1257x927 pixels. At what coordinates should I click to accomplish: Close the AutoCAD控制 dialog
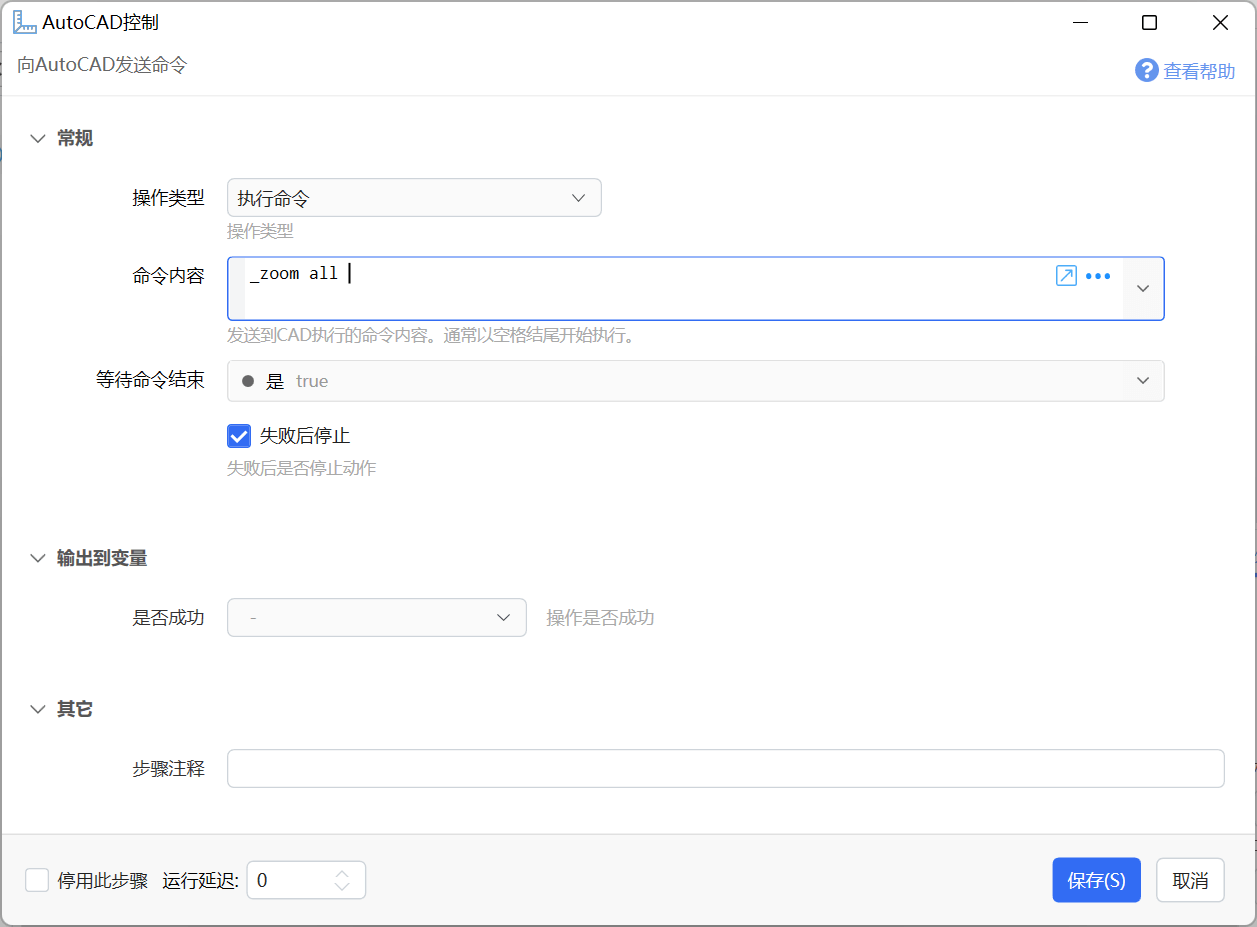coord(1220,22)
